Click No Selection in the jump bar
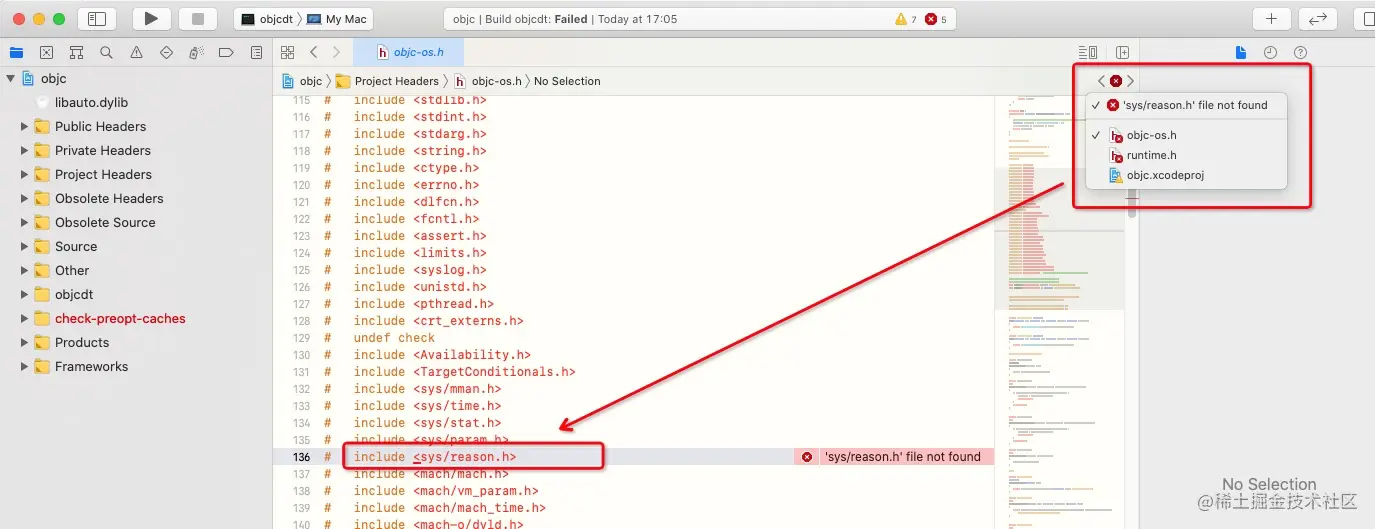 coord(567,81)
